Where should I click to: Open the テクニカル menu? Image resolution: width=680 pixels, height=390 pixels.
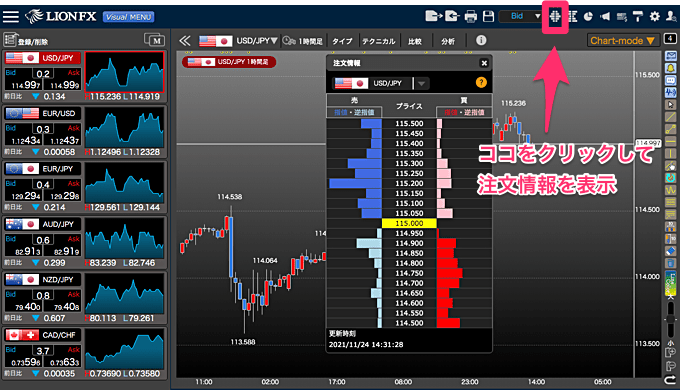379,41
